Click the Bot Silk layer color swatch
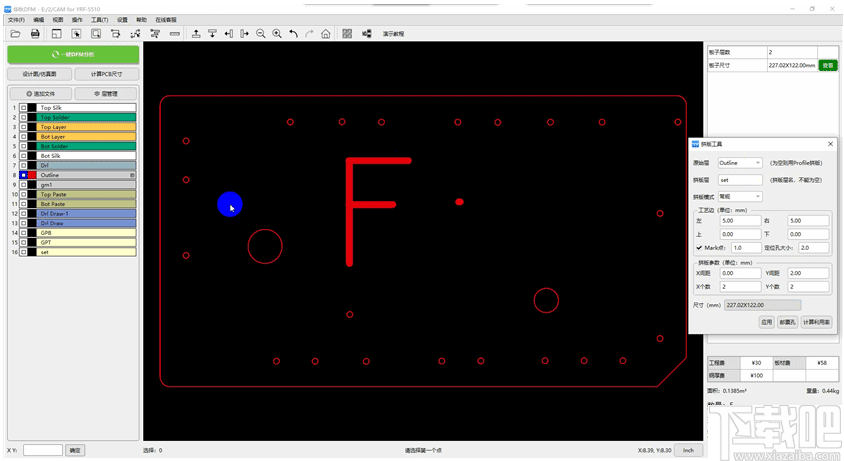Screen dimensions: 844x461 (32, 156)
